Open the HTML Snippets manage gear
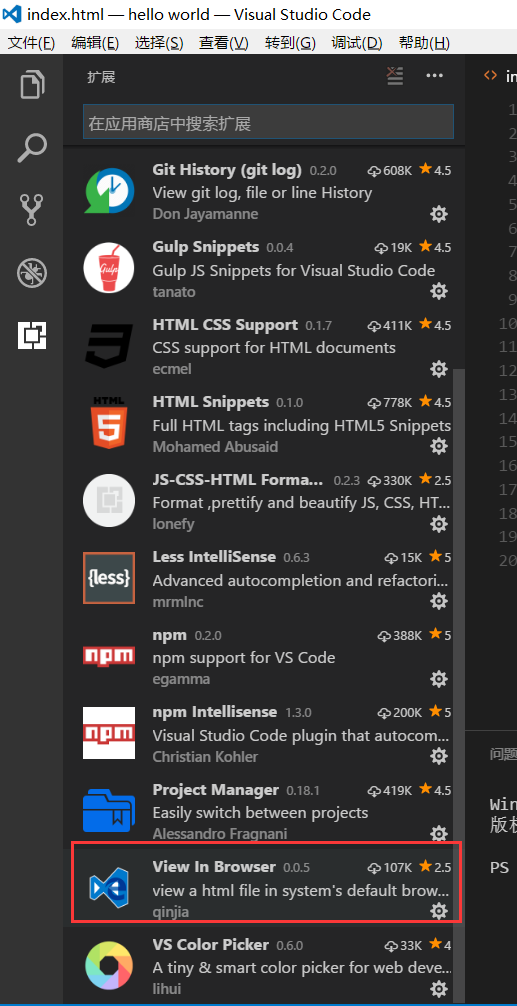 439,446
